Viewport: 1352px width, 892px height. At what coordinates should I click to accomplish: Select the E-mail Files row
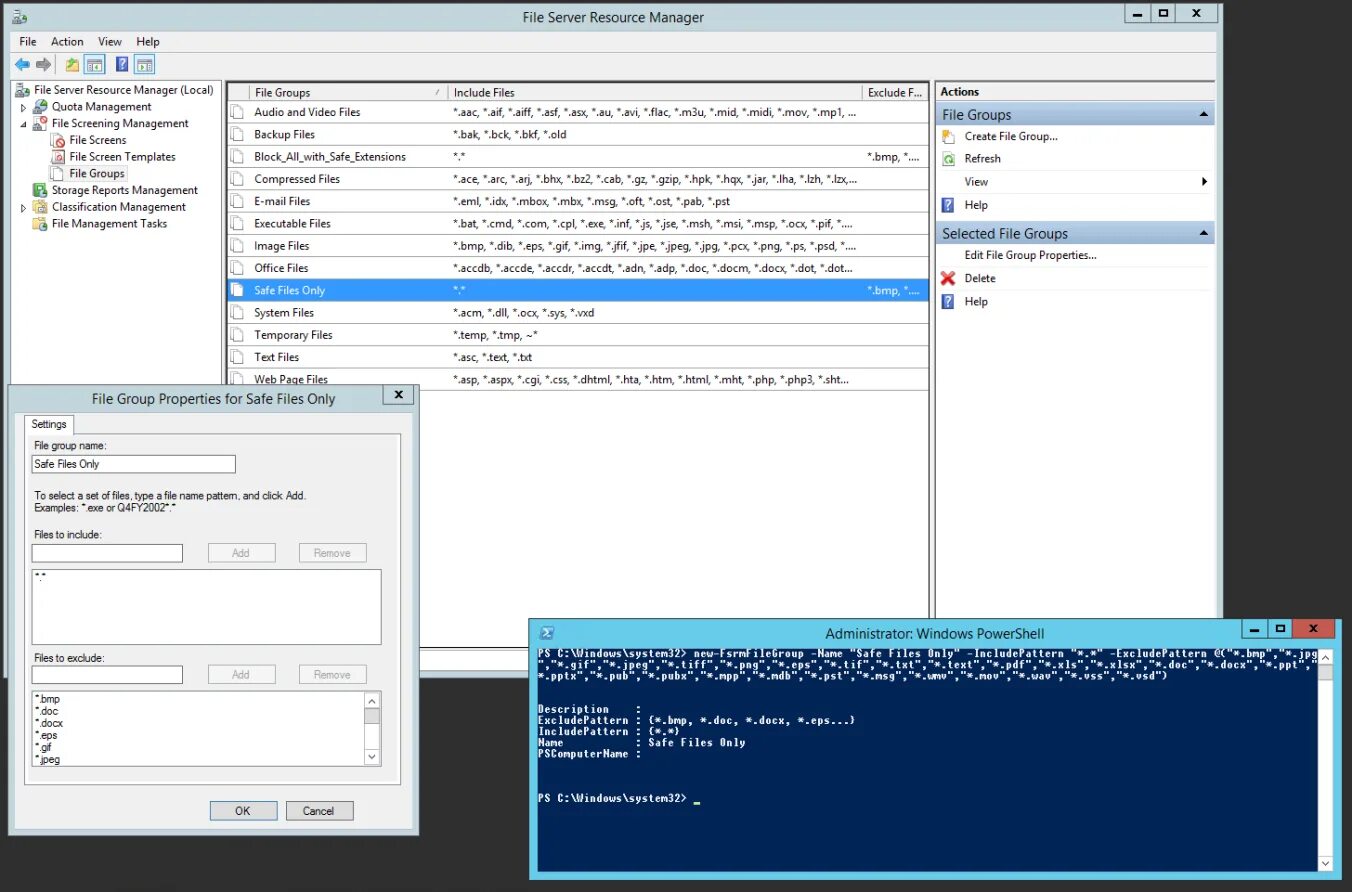click(x=577, y=201)
